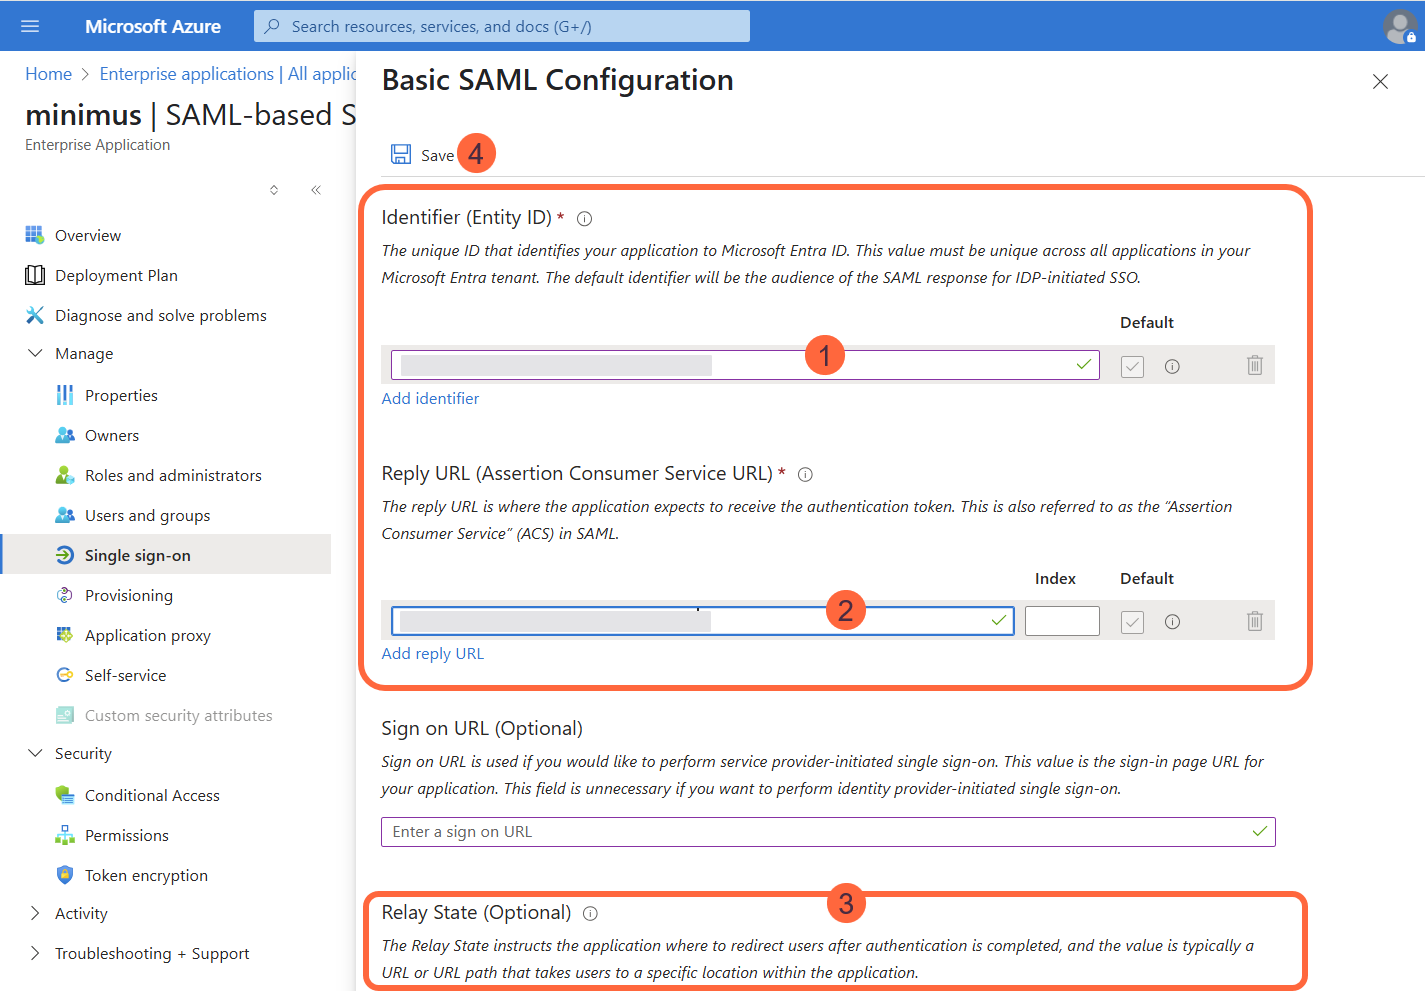Click the Token encryption icon in the sidebar
The height and width of the screenshot is (991, 1425).
(64, 875)
